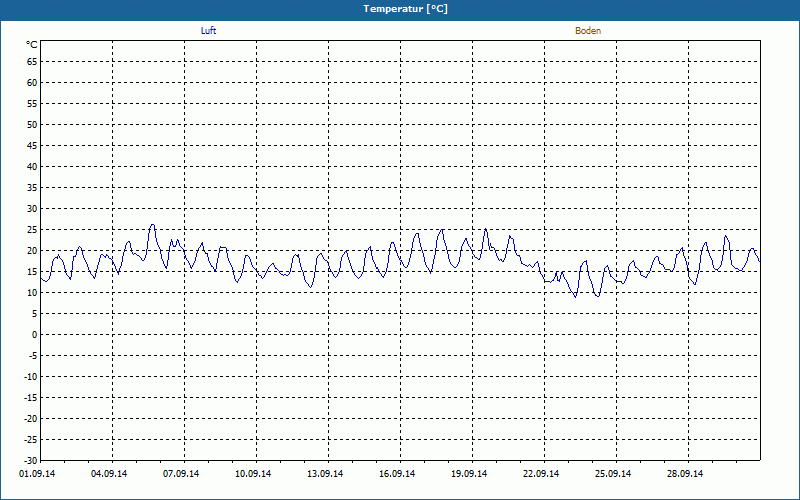
Task: Click the 10.09.14 date label
Action: click(253, 474)
